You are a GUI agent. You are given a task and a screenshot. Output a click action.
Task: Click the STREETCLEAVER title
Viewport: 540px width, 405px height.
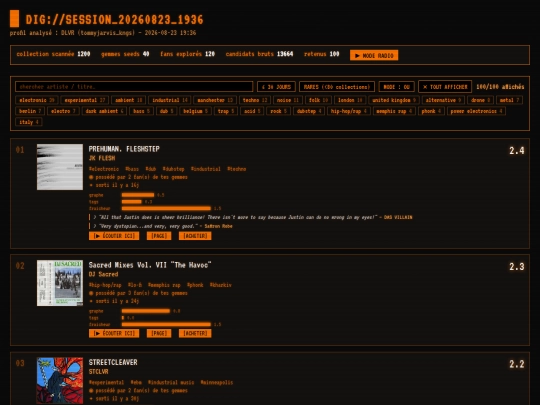[113, 362]
